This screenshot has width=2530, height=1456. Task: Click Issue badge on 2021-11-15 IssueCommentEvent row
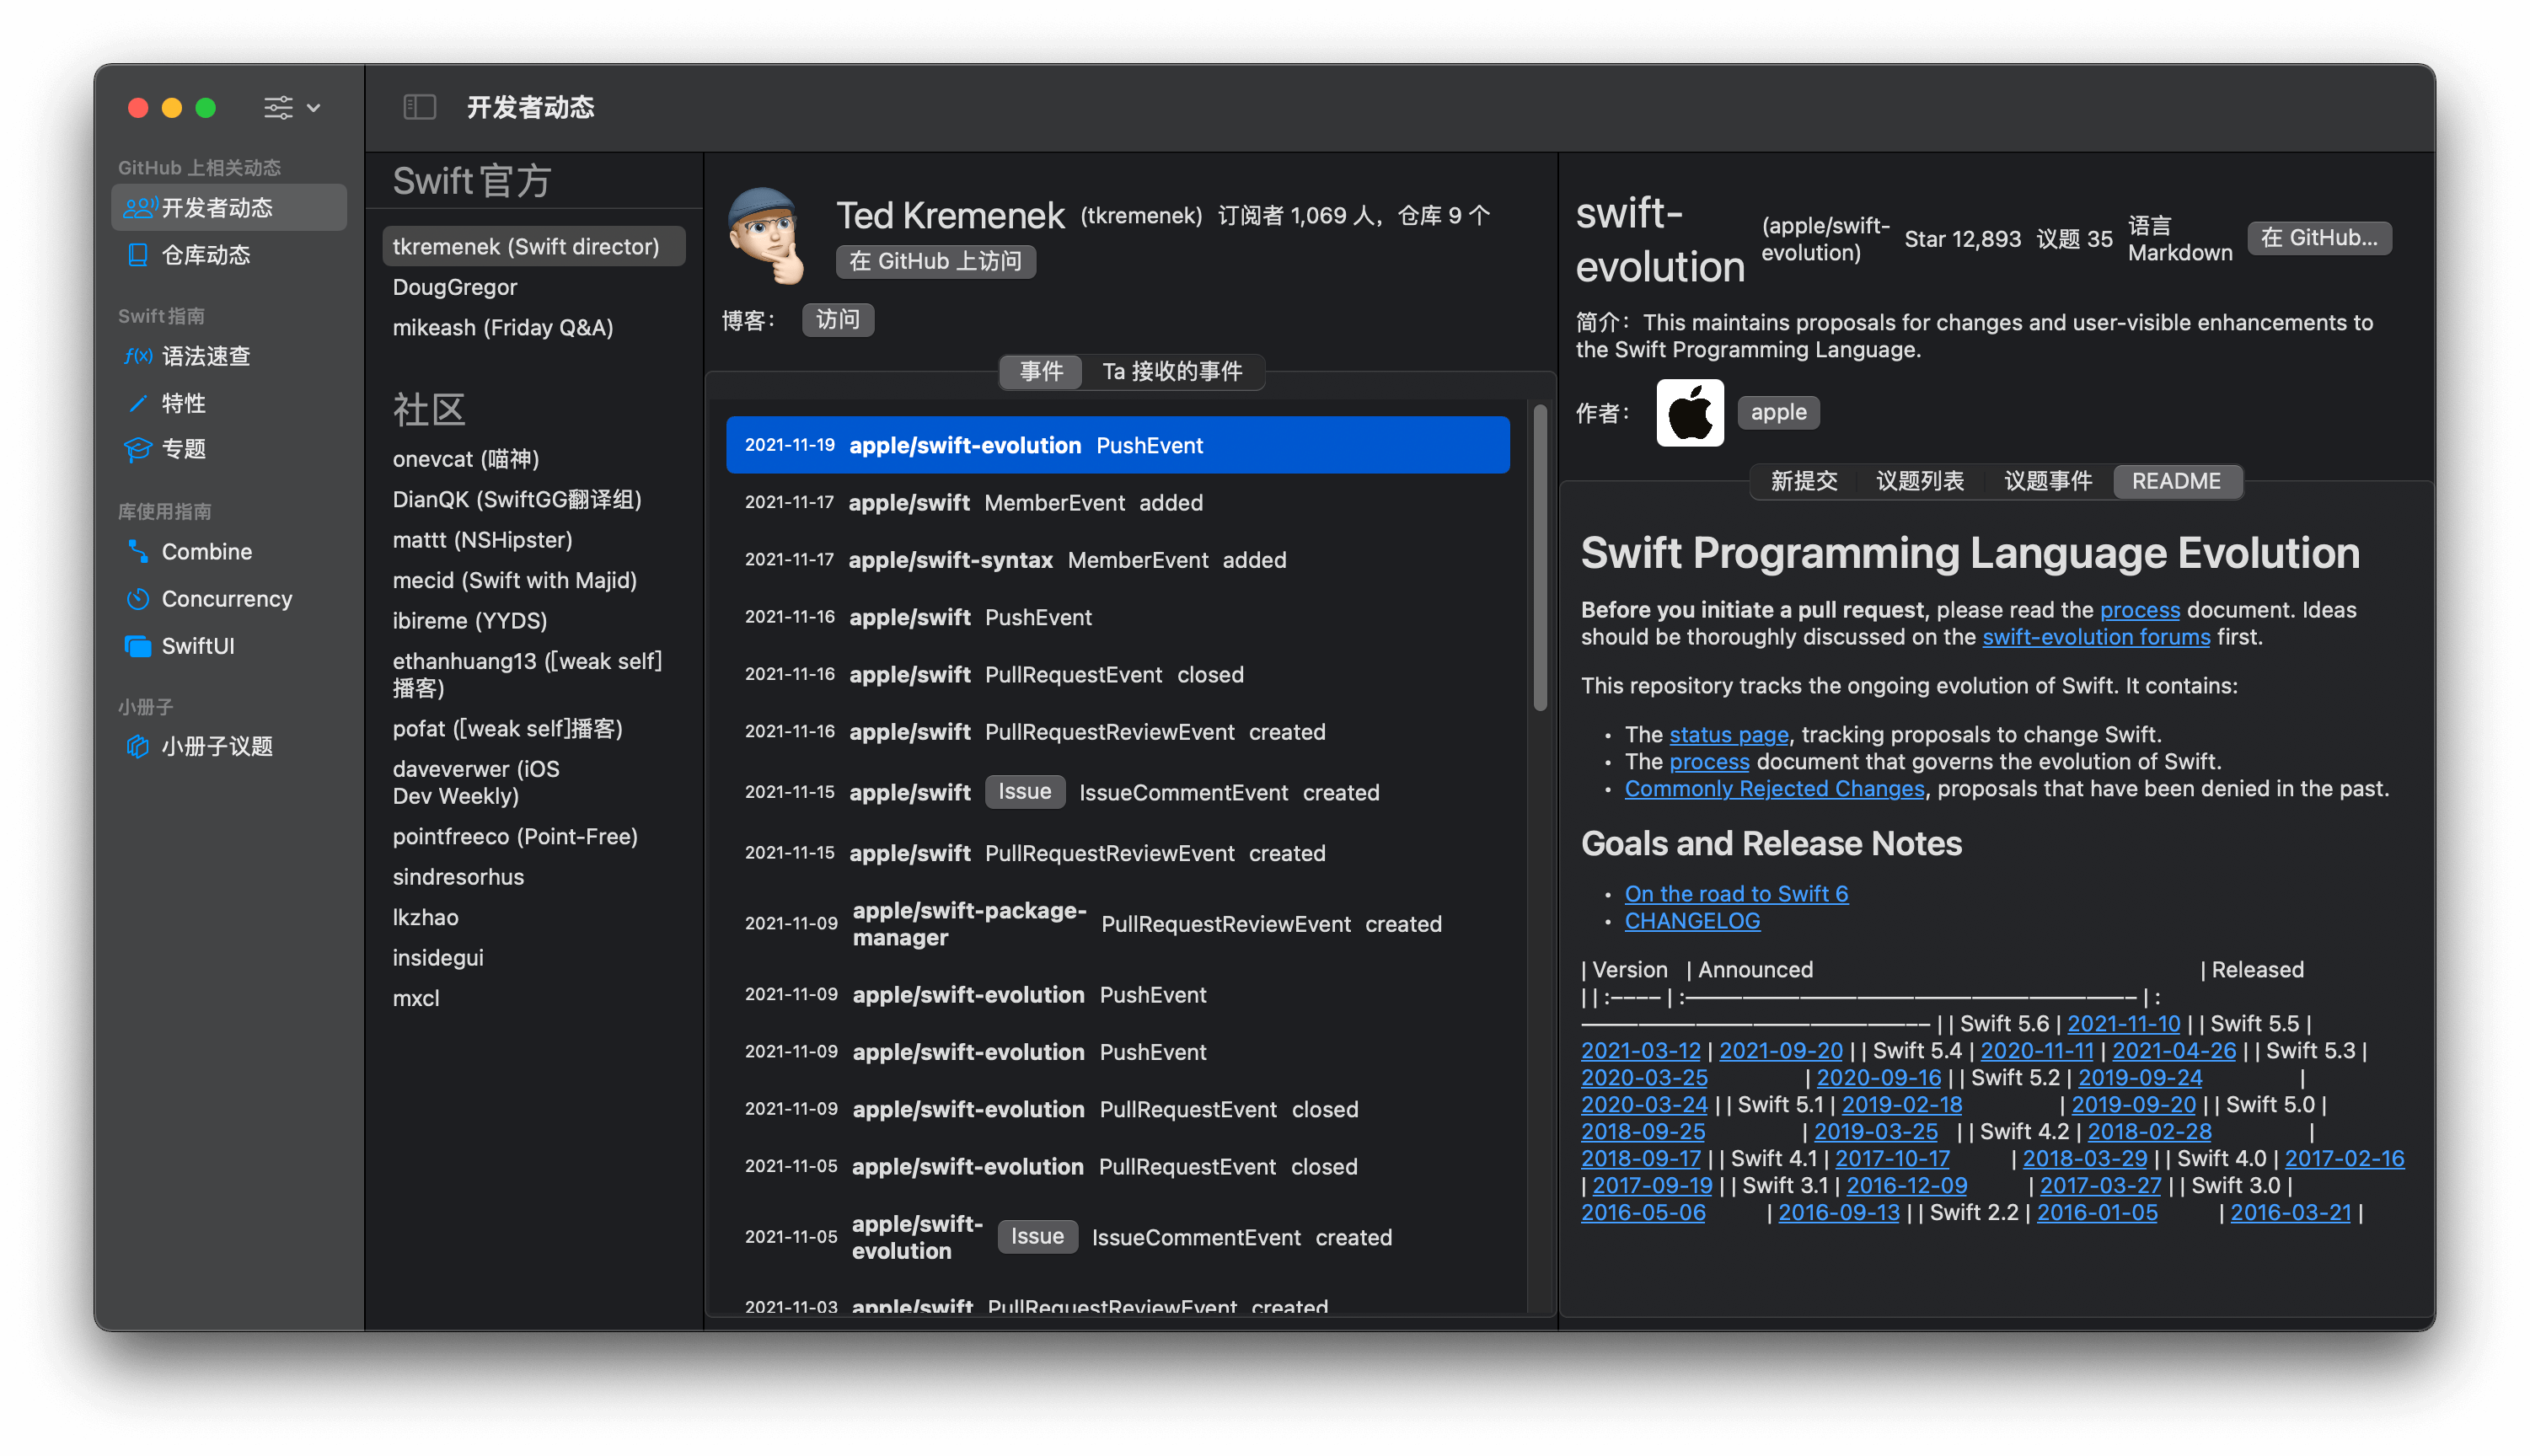point(1024,792)
